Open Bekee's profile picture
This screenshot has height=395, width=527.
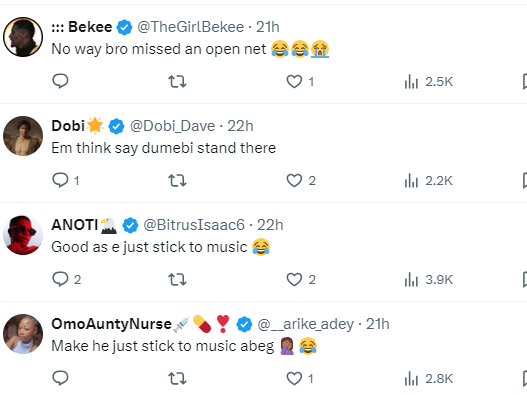tap(23, 37)
